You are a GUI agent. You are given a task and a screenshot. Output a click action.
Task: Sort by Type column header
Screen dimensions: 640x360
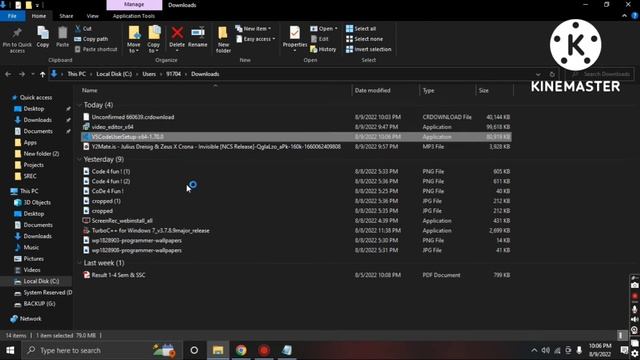point(429,90)
